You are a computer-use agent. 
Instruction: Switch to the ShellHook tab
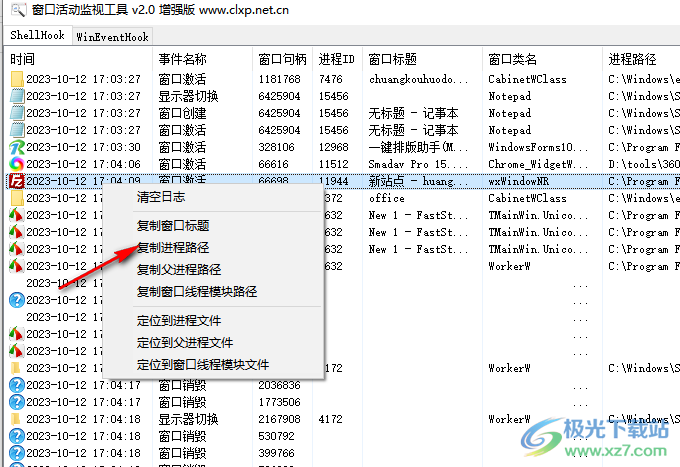point(37,36)
